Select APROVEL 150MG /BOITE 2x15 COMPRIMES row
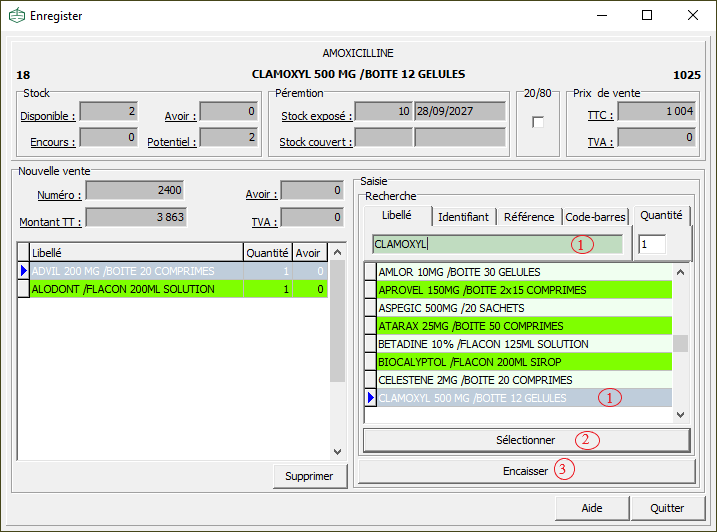 click(524, 290)
